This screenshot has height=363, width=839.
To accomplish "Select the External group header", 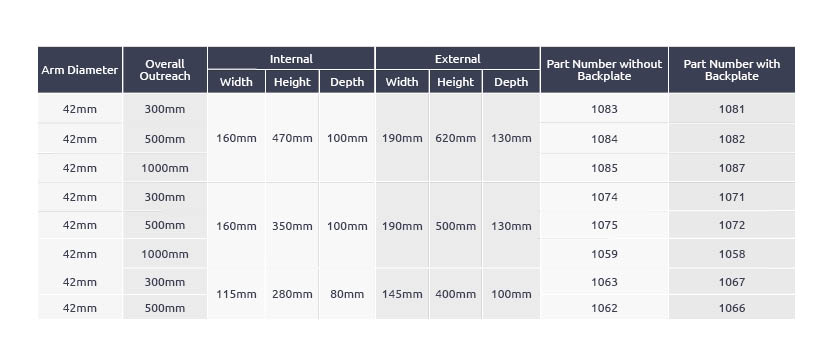I will click(x=457, y=58).
